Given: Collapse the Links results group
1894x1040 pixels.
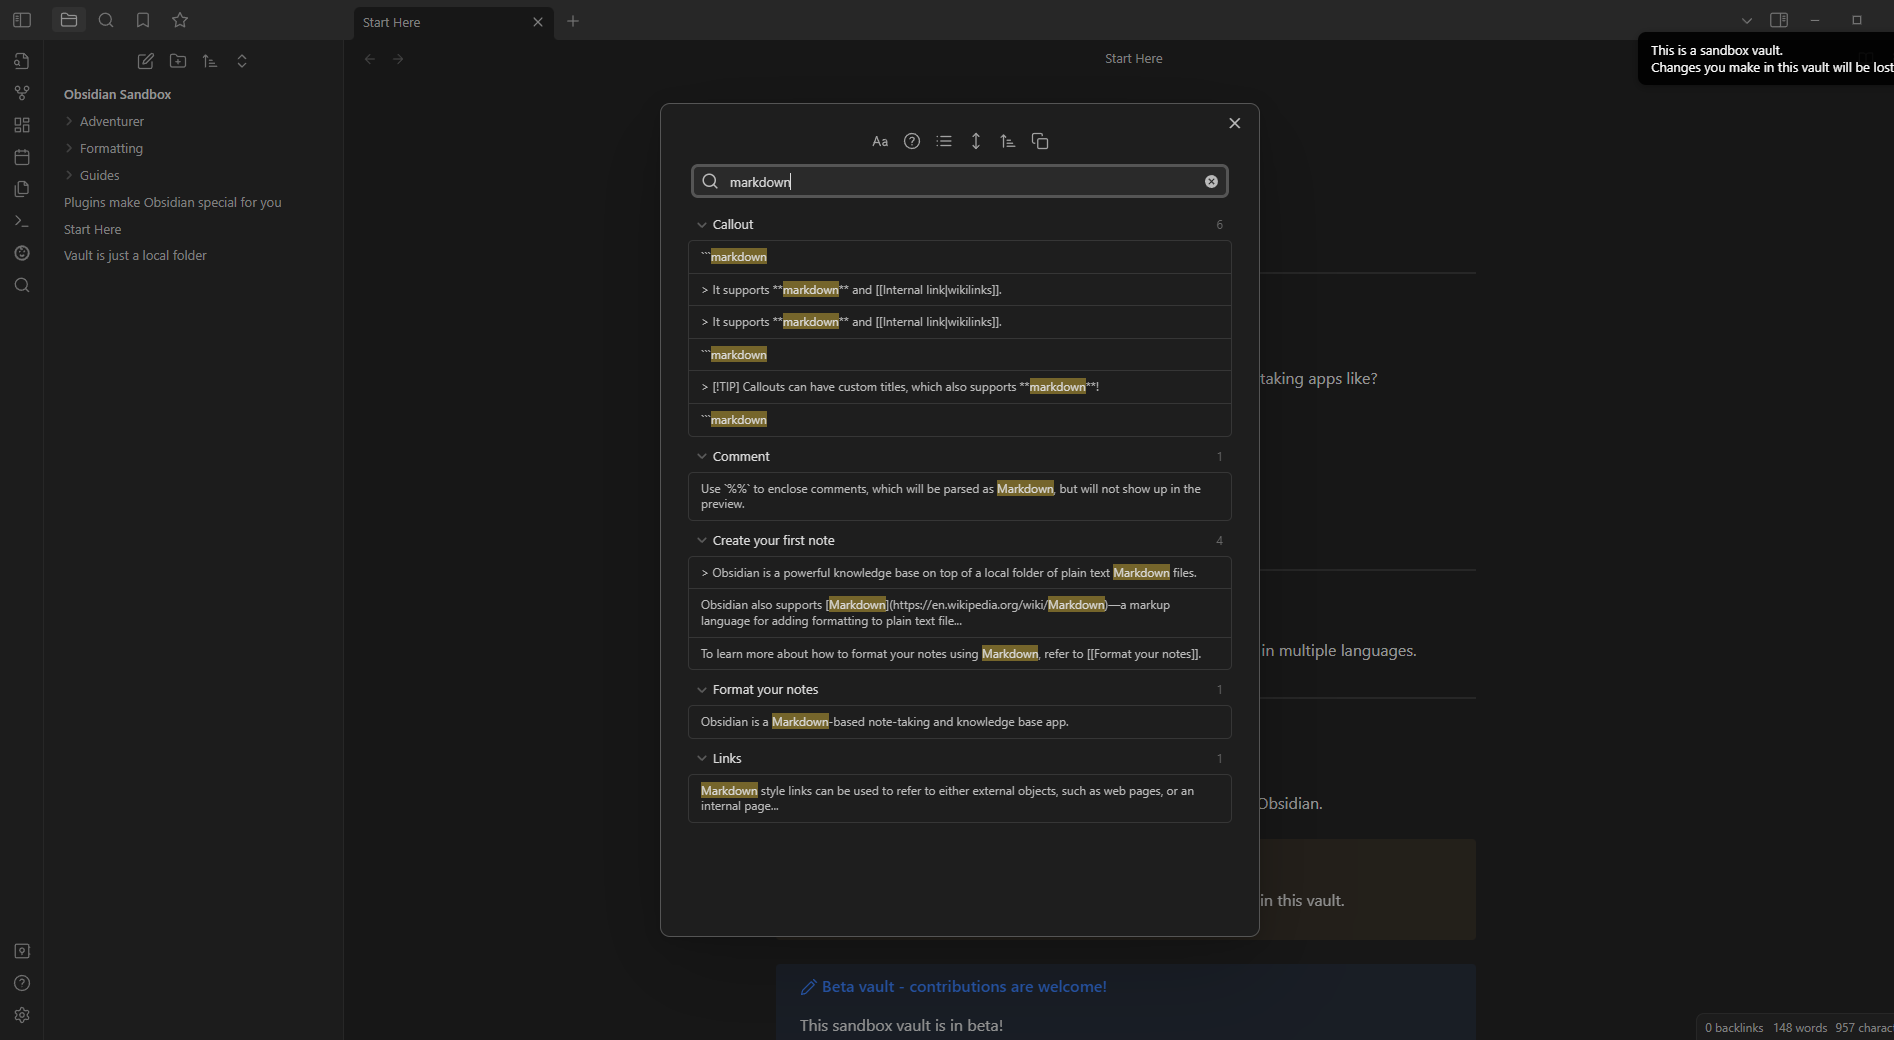Looking at the screenshot, I should [702, 759].
